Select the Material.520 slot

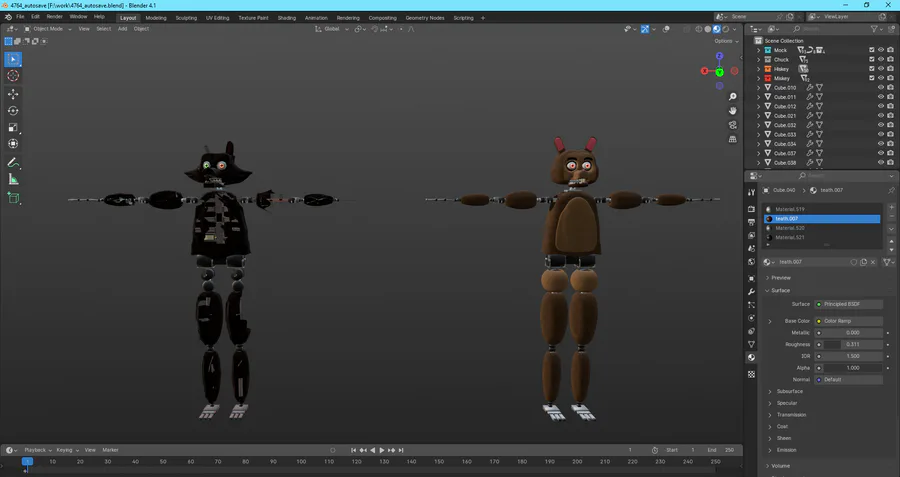tap(822, 228)
